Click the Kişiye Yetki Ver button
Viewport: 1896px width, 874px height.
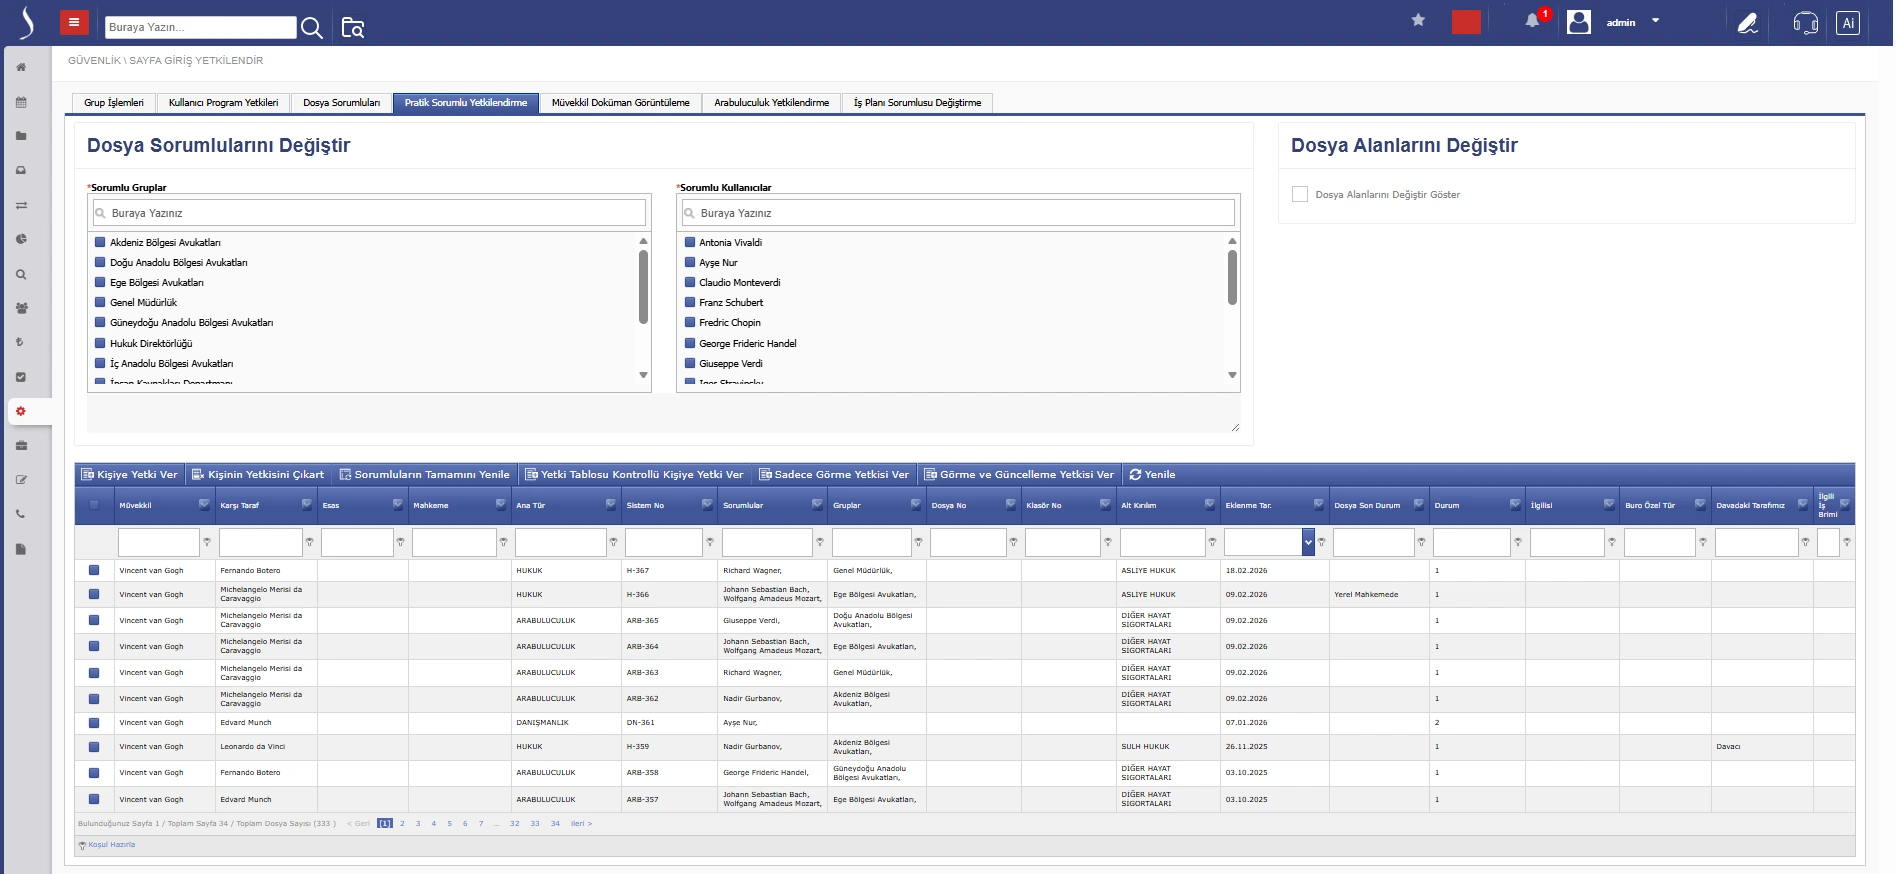130,474
